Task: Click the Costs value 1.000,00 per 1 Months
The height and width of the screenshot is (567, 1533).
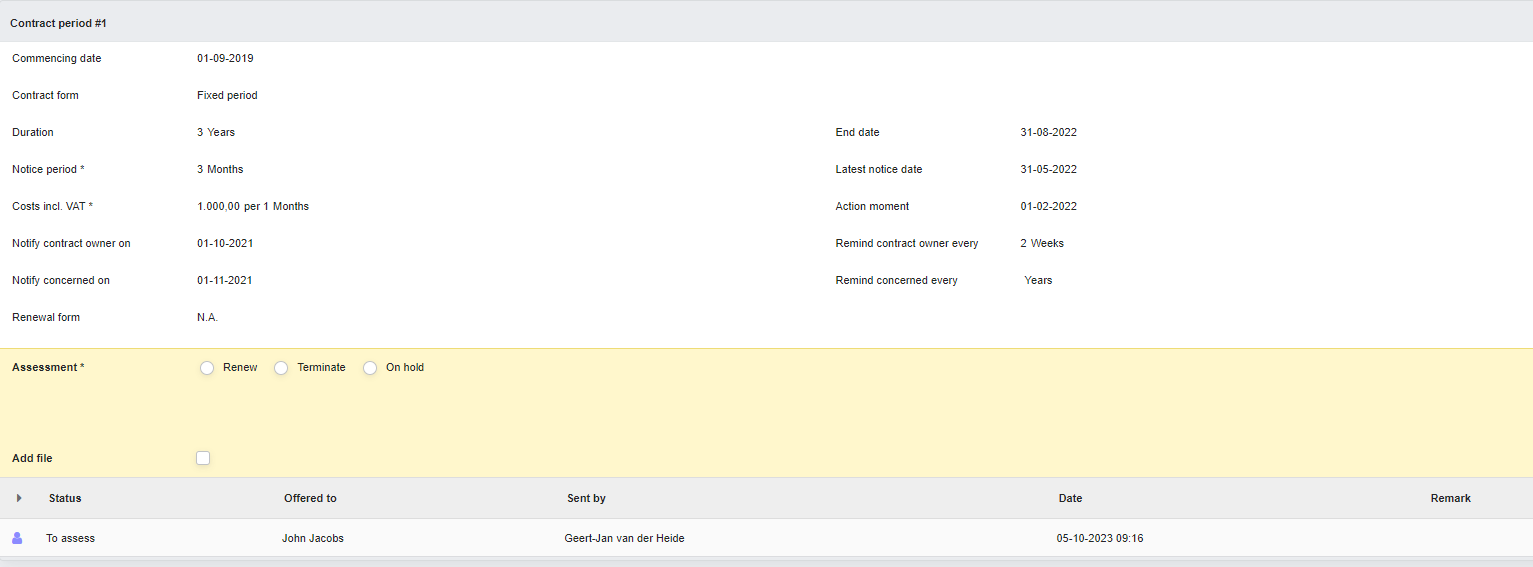Action: [253, 206]
